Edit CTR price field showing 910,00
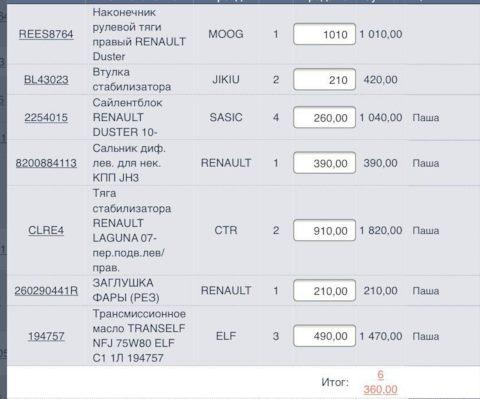The width and height of the screenshot is (480, 399). pos(324,230)
